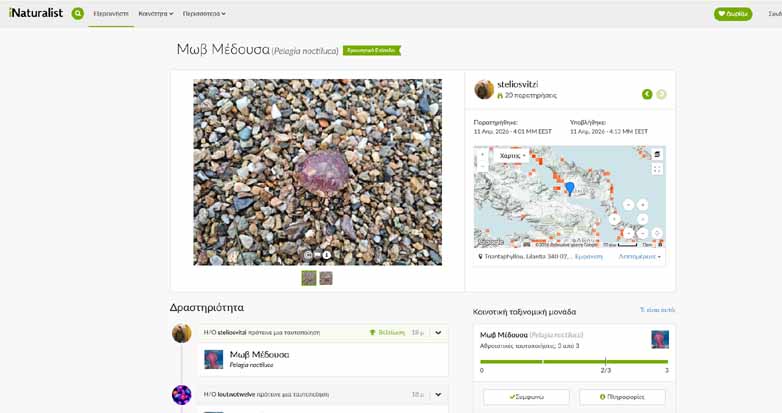Select the second photo thumbnail
Image resolution: width=782 pixels, height=413 pixels.
point(326,278)
